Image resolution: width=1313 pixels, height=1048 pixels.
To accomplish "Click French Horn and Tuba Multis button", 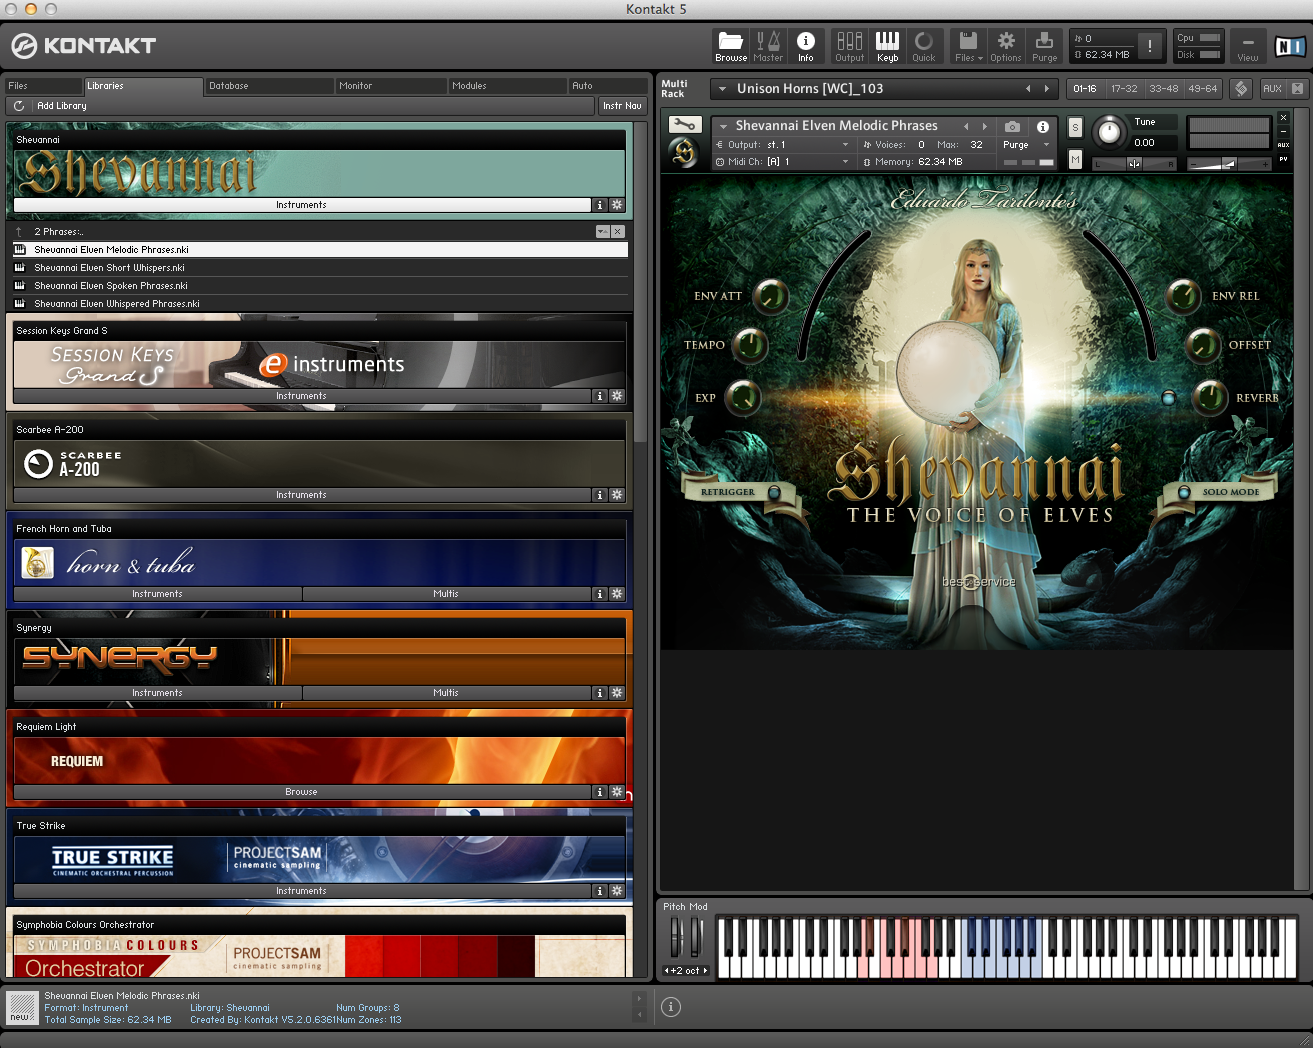I will (446, 594).
